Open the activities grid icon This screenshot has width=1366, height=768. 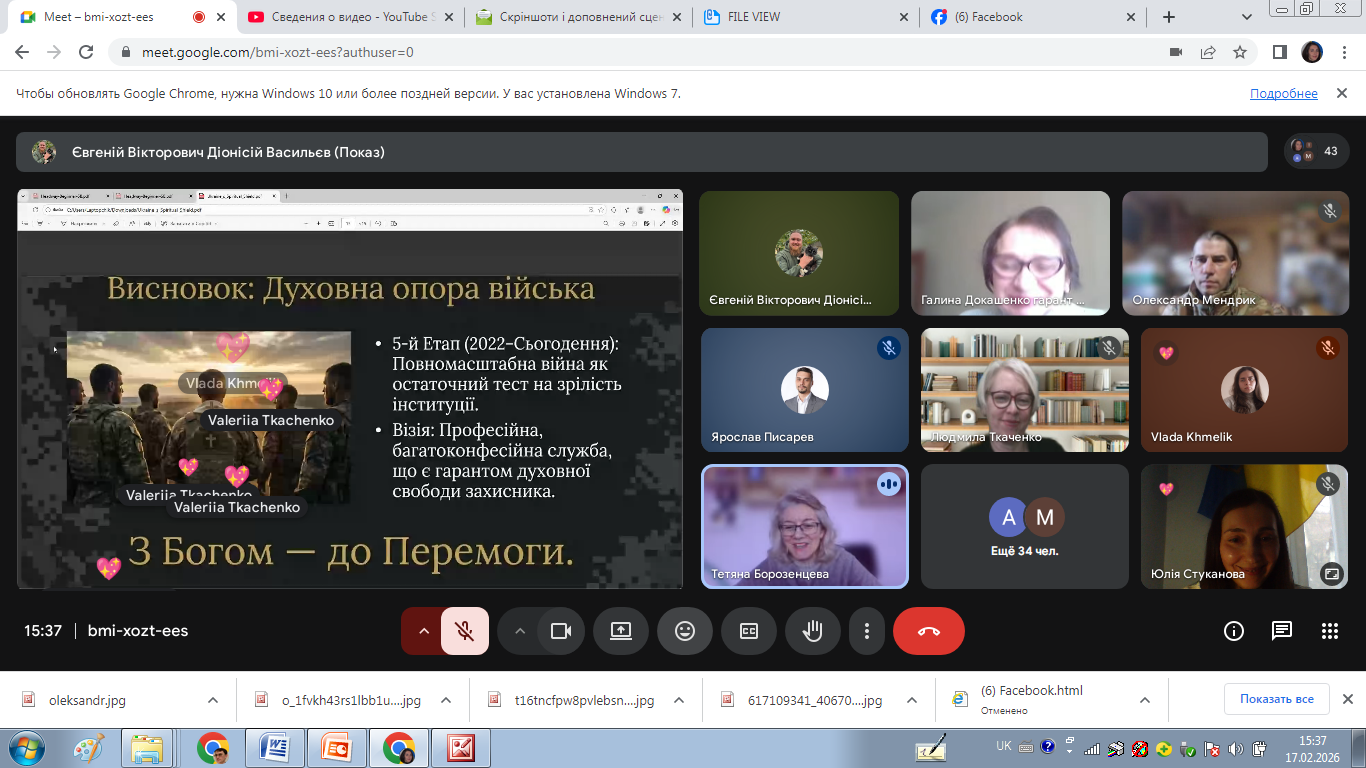tap(1329, 631)
